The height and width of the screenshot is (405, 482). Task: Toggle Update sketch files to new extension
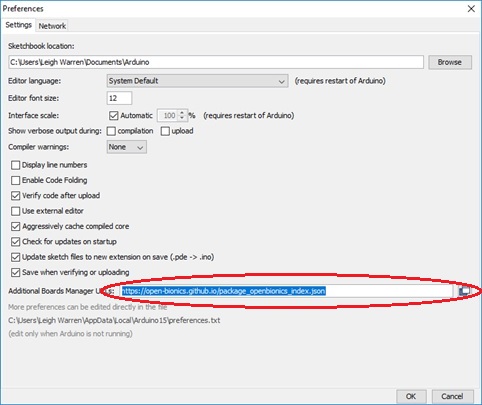[x=16, y=257]
